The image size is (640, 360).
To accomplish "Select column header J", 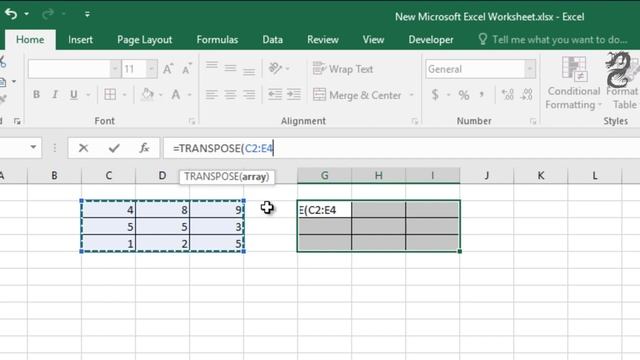I will (487, 176).
